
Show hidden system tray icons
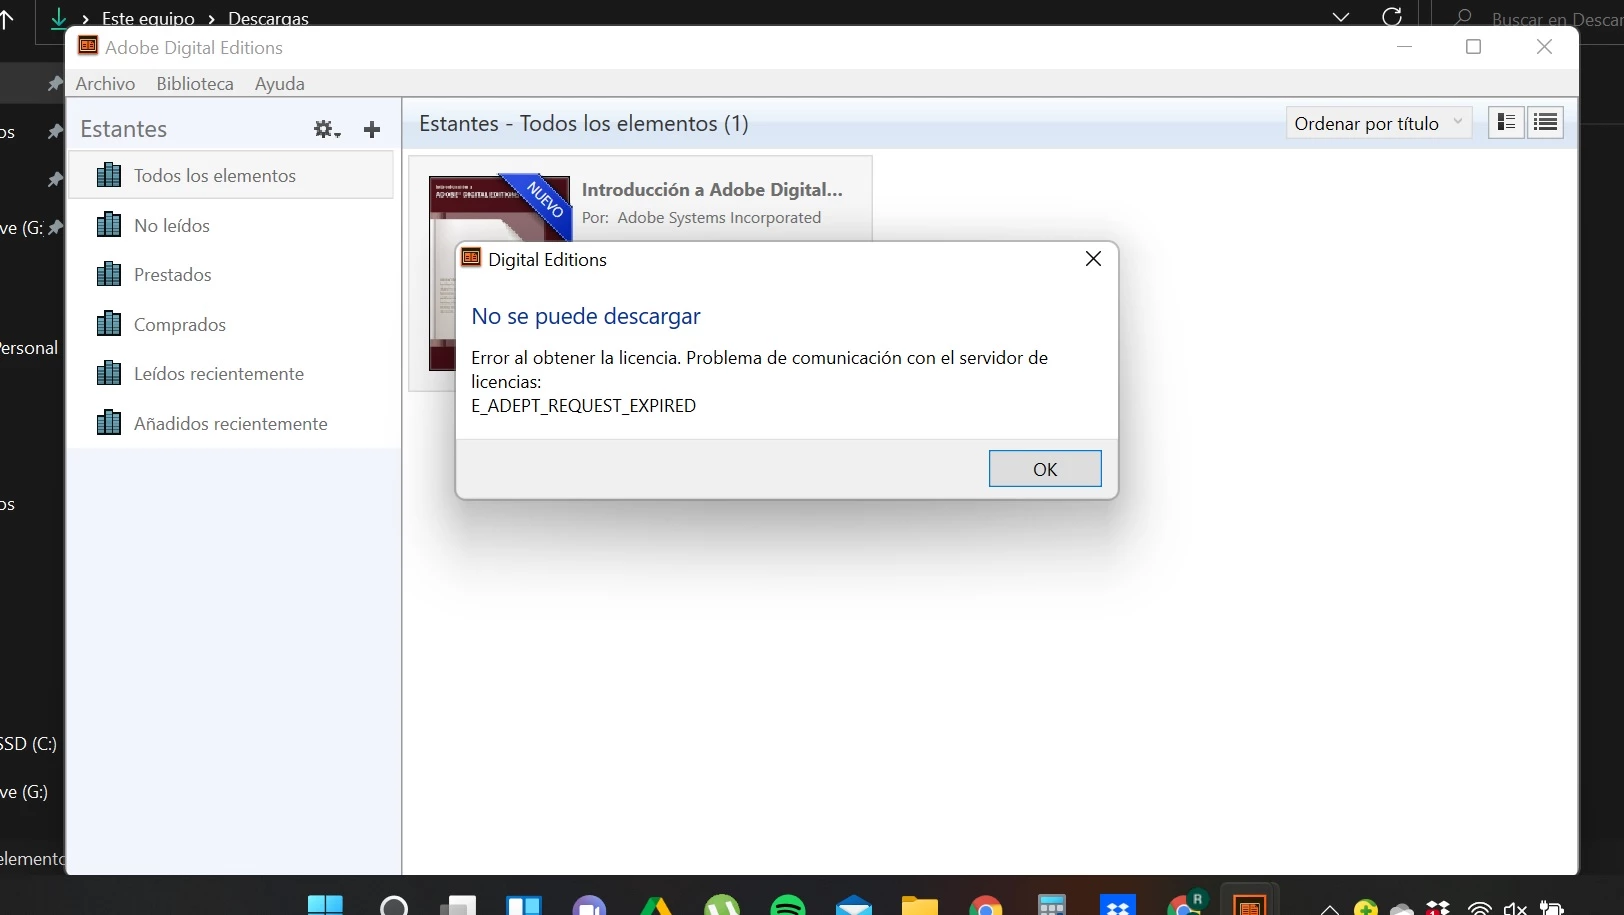1329,909
